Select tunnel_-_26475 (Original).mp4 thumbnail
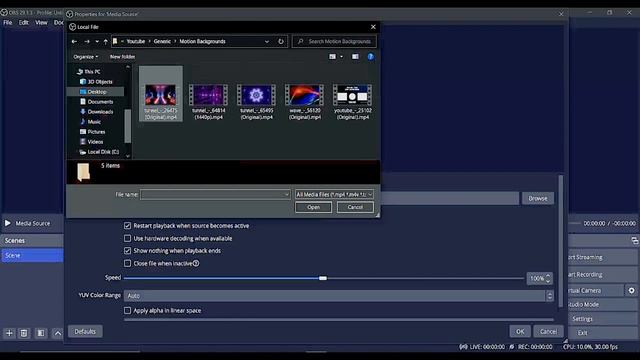Viewport: 640px width, 360px height. (x=161, y=94)
